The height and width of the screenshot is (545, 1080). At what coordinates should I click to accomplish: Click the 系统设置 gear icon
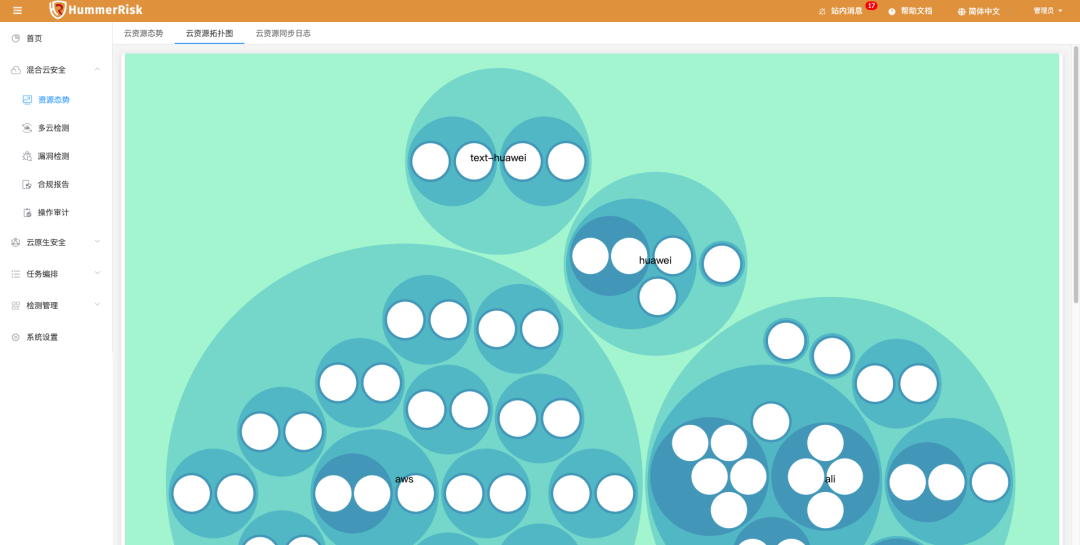(x=16, y=337)
